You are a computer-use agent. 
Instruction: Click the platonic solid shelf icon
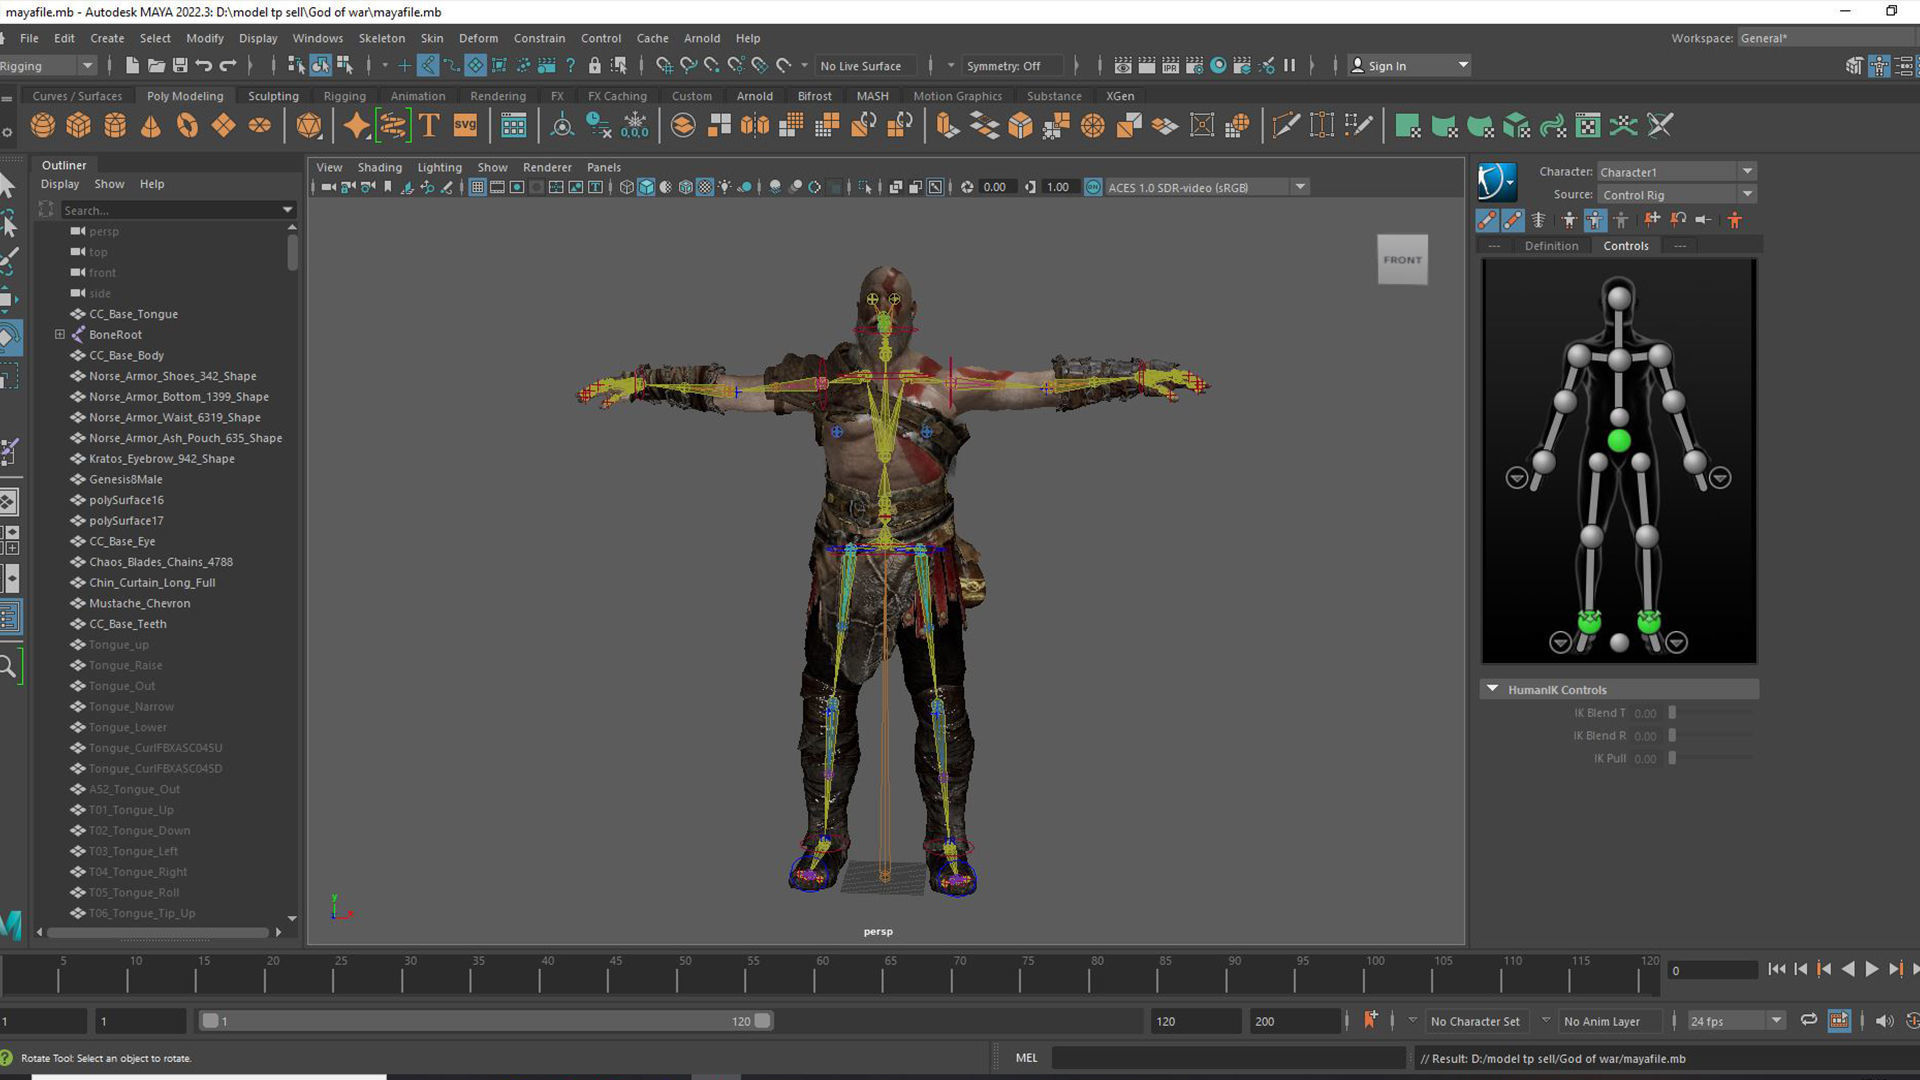(x=309, y=126)
